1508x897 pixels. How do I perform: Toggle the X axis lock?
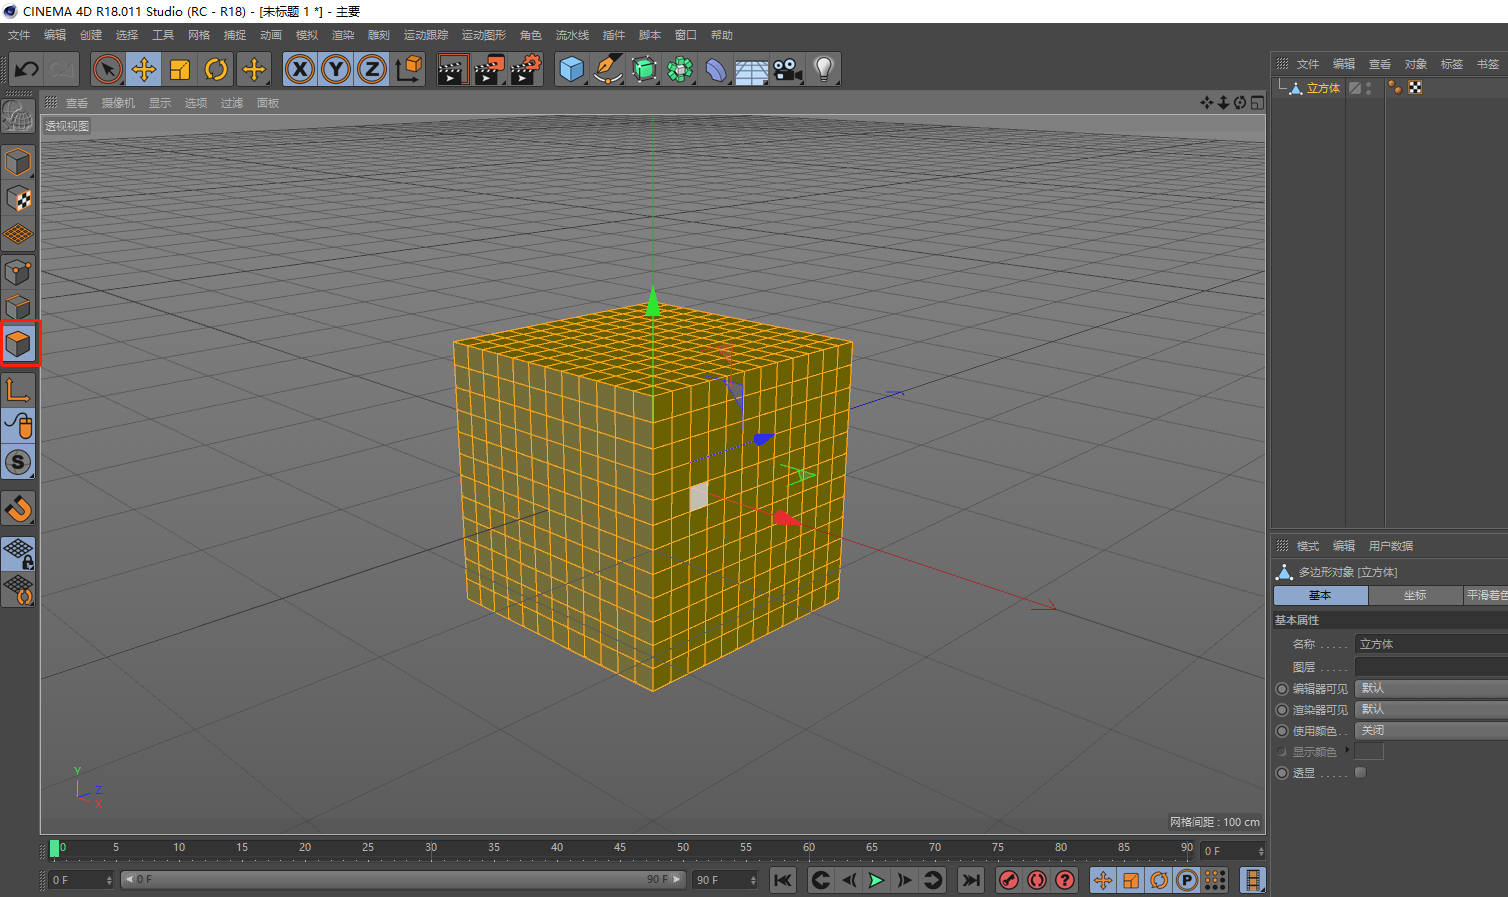[x=300, y=69]
